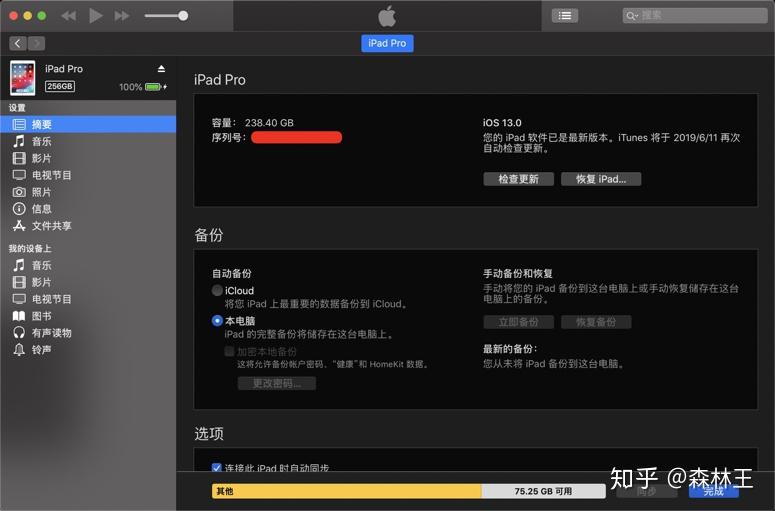The image size is (775, 511).
Task: Click the iPad Pro device thumbnail
Action: [x=22, y=78]
